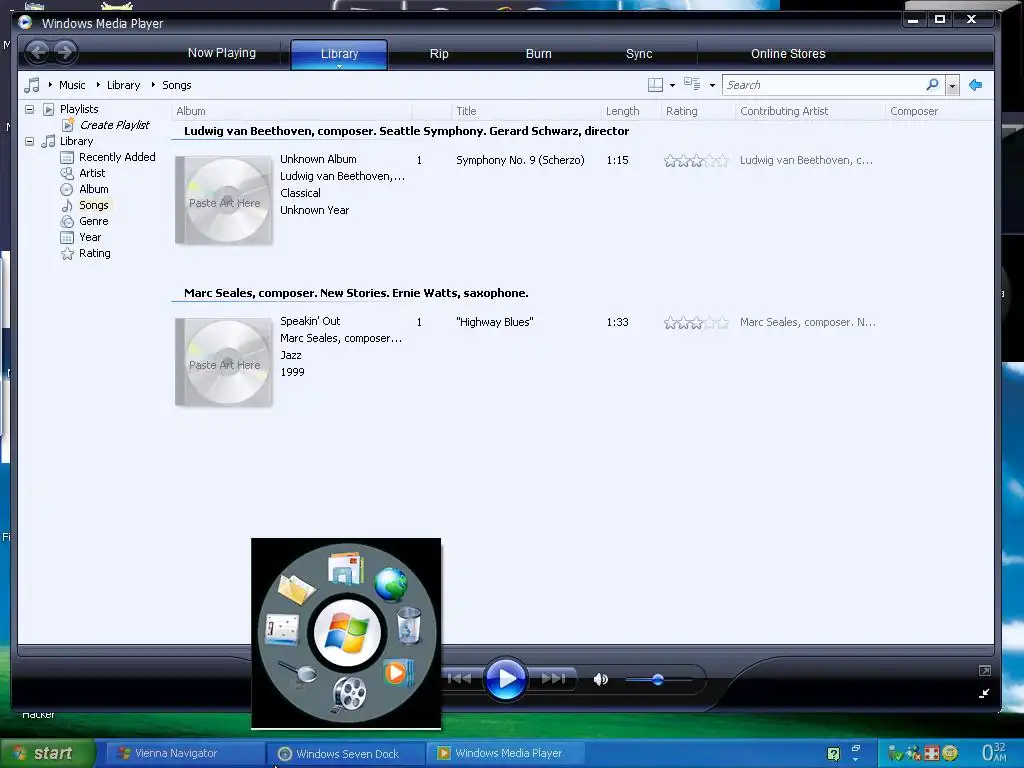The width and height of the screenshot is (1024, 768).
Task: Switch to the Burn tab
Action: [x=539, y=54]
